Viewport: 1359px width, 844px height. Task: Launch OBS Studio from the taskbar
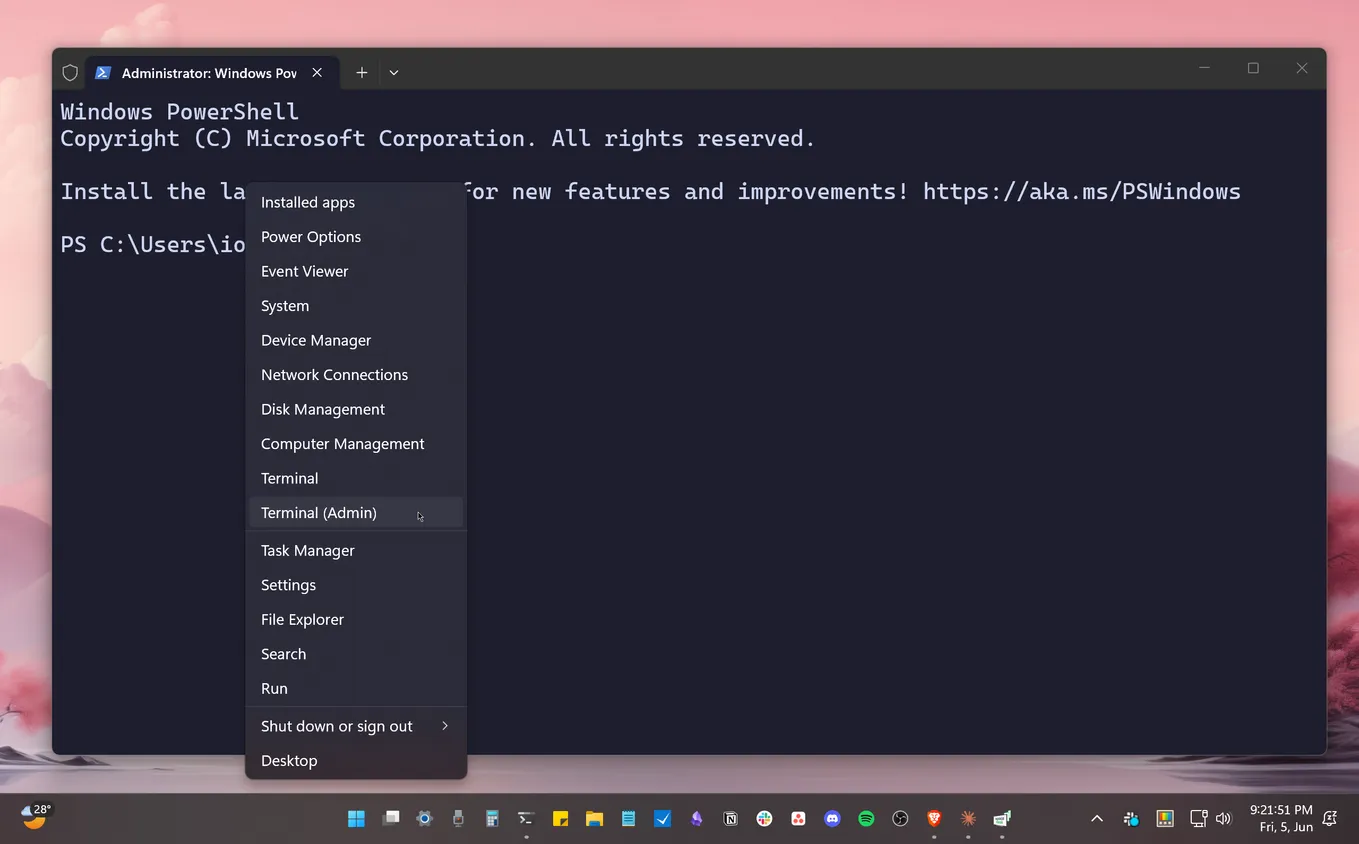pyautogui.click(x=900, y=819)
